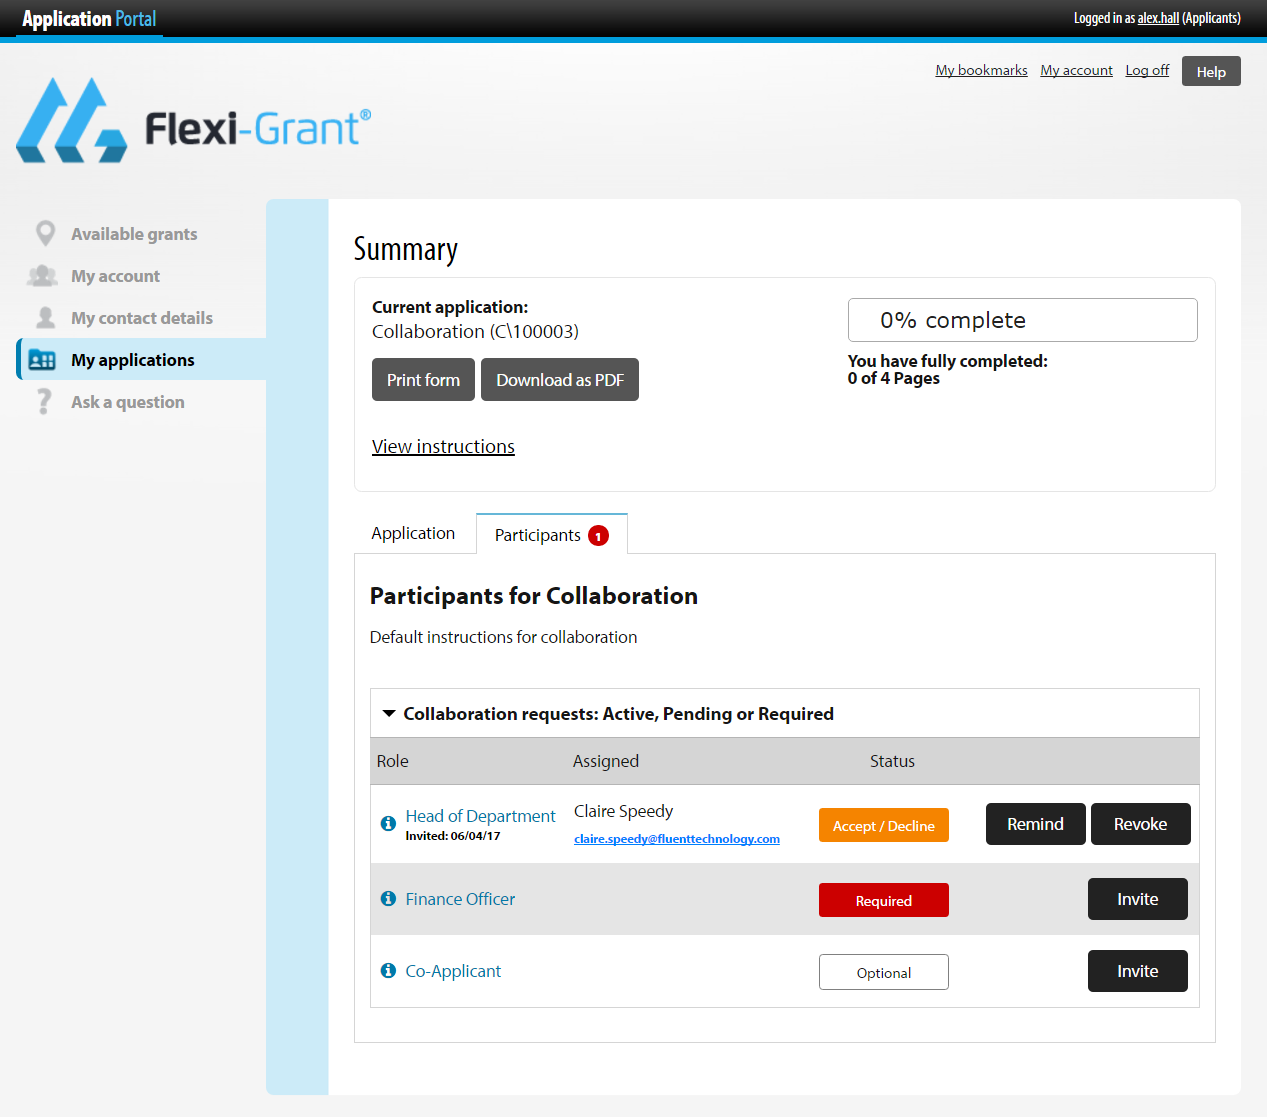Image resolution: width=1267 pixels, height=1117 pixels.
Task: Open info icon beside Head of Department
Action: pos(388,824)
